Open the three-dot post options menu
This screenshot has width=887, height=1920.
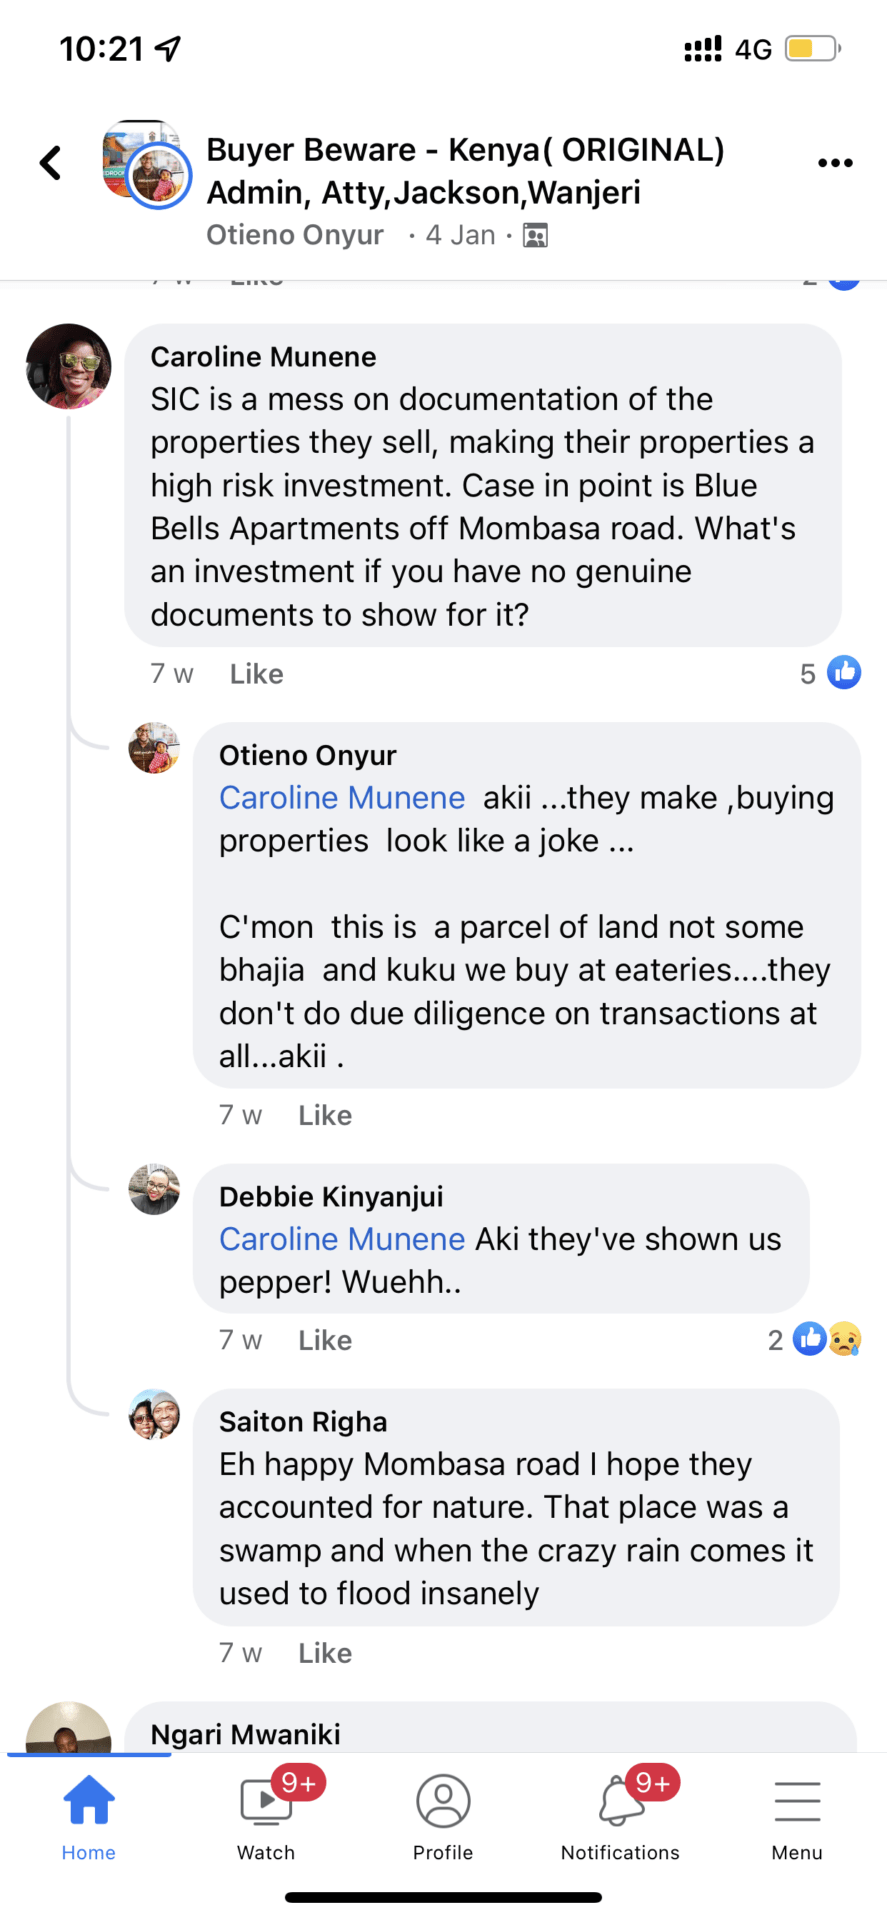point(834,163)
